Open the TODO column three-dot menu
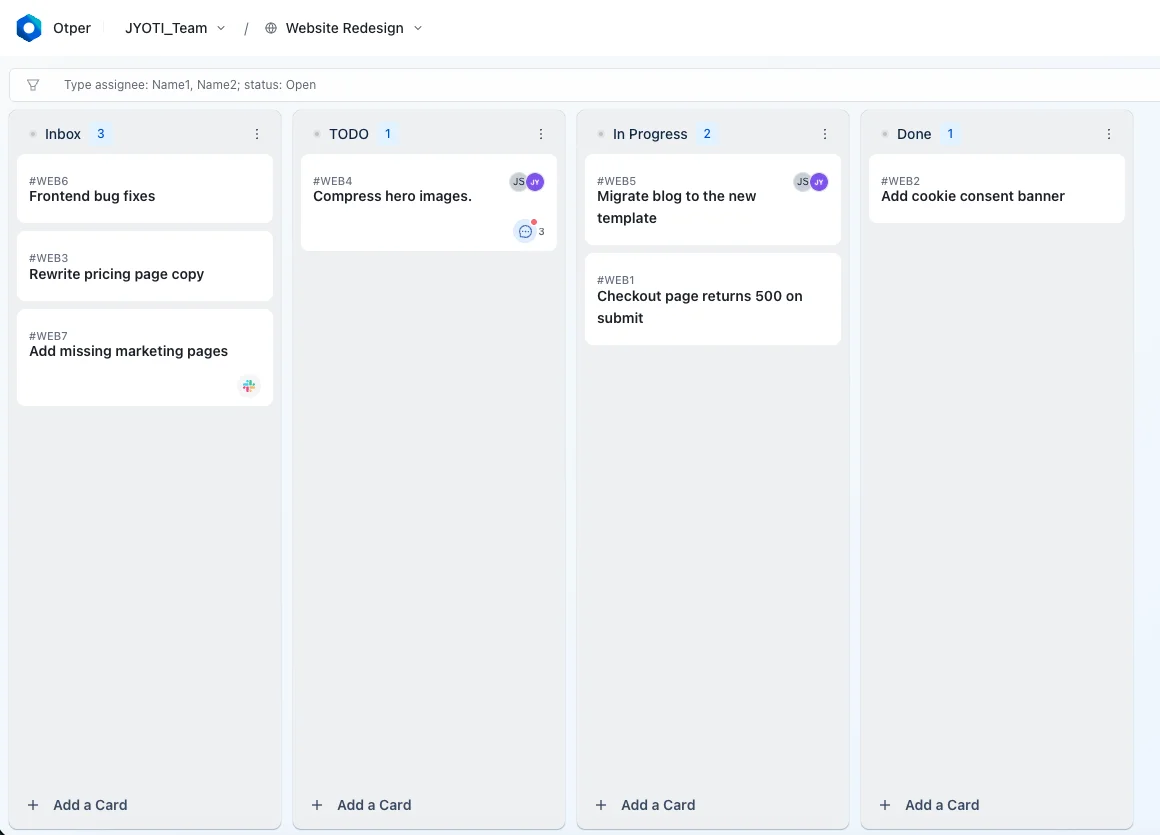This screenshot has width=1160, height=835. point(541,134)
